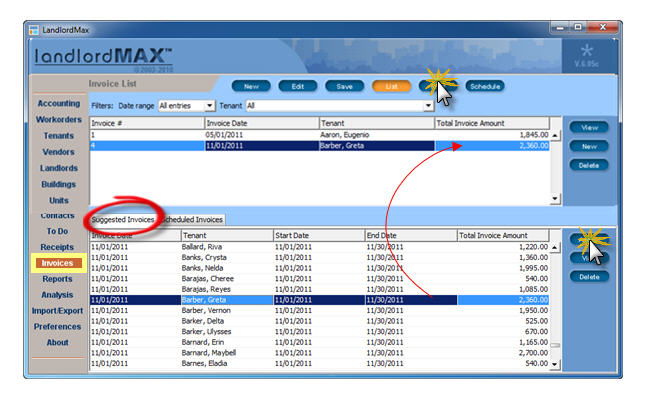The width and height of the screenshot is (648, 400).
Task: Sort suggested invoices by Start Date column
Action: 319,236
